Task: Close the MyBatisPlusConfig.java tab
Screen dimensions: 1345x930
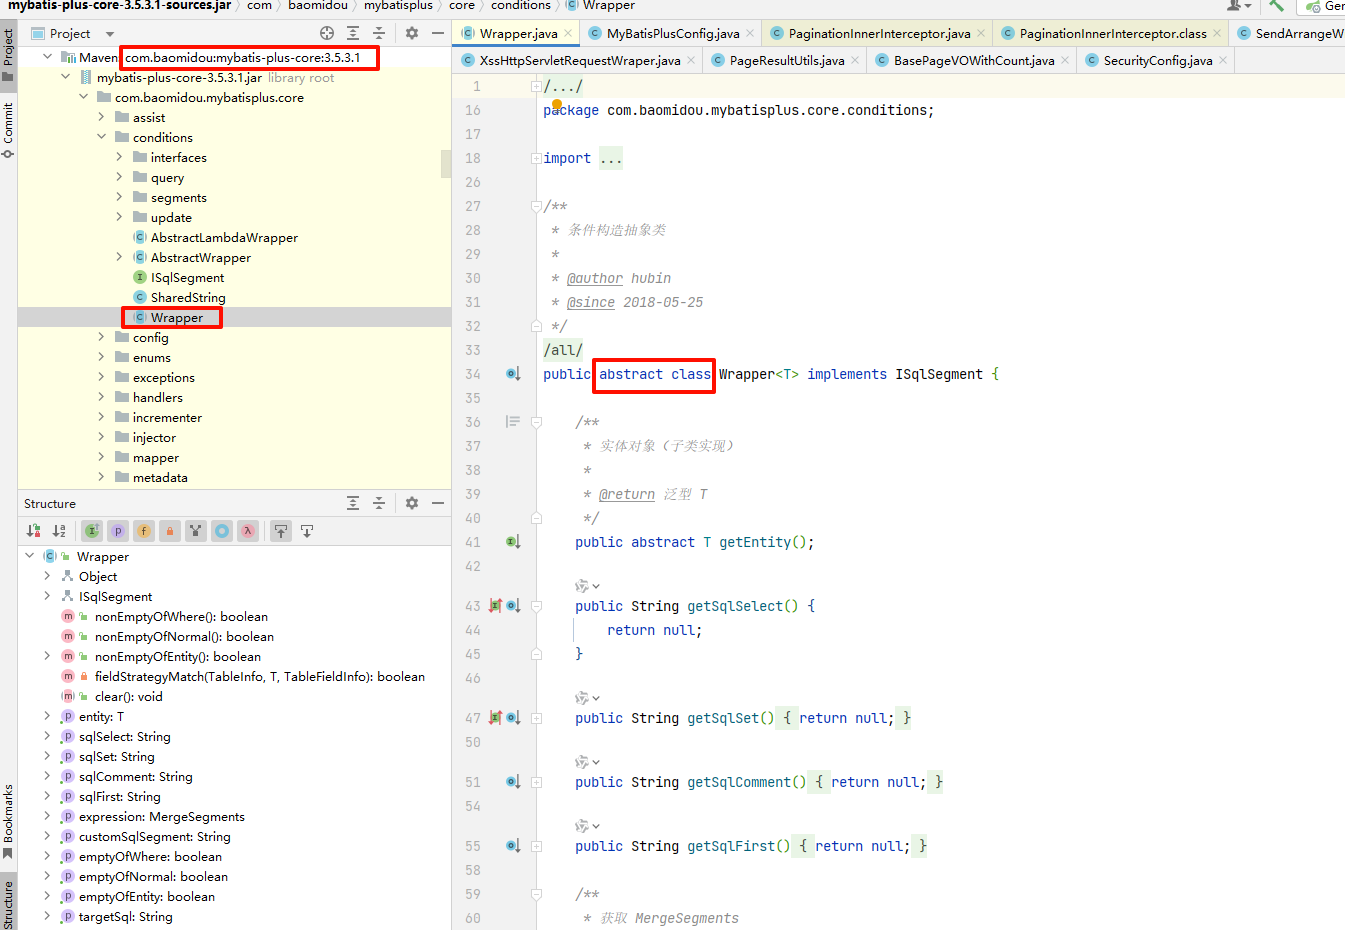Action: tap(750, 33)
